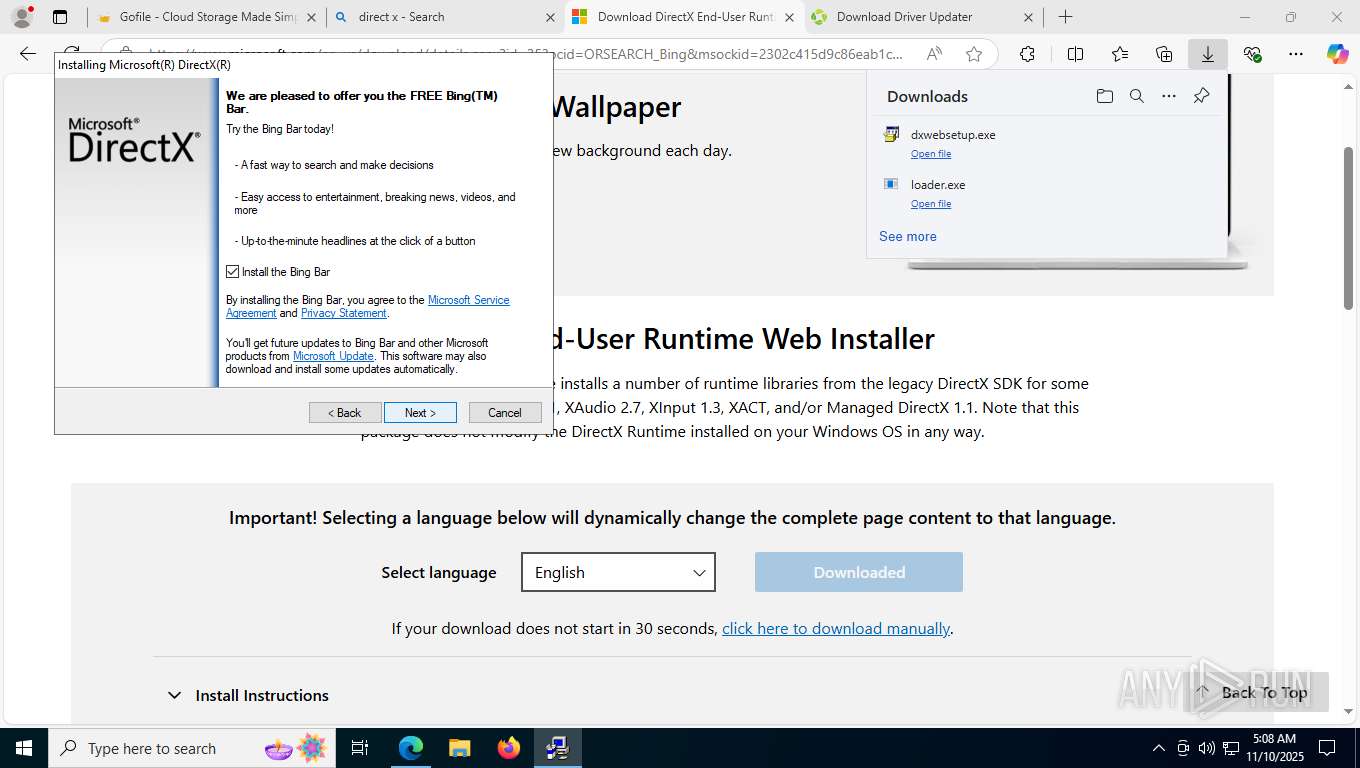Uncheck Install the Bing Bar checkbox
Screen dimensions: 1360x768
coord(232,272)
